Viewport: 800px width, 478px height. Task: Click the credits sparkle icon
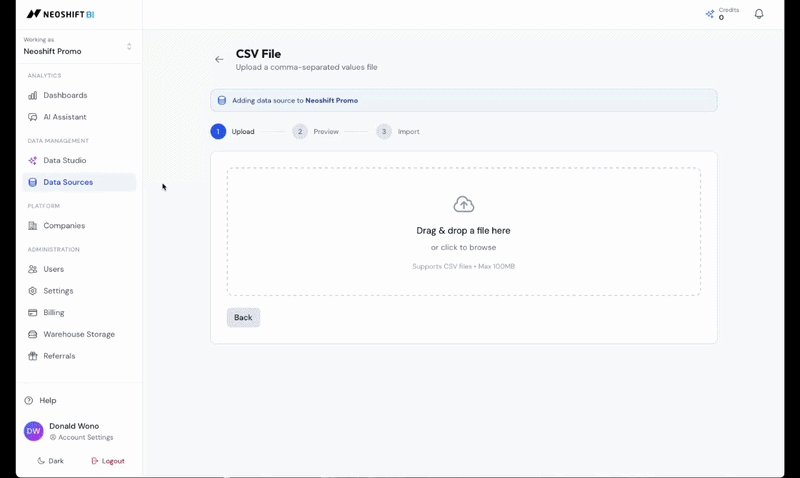point(710,14)
